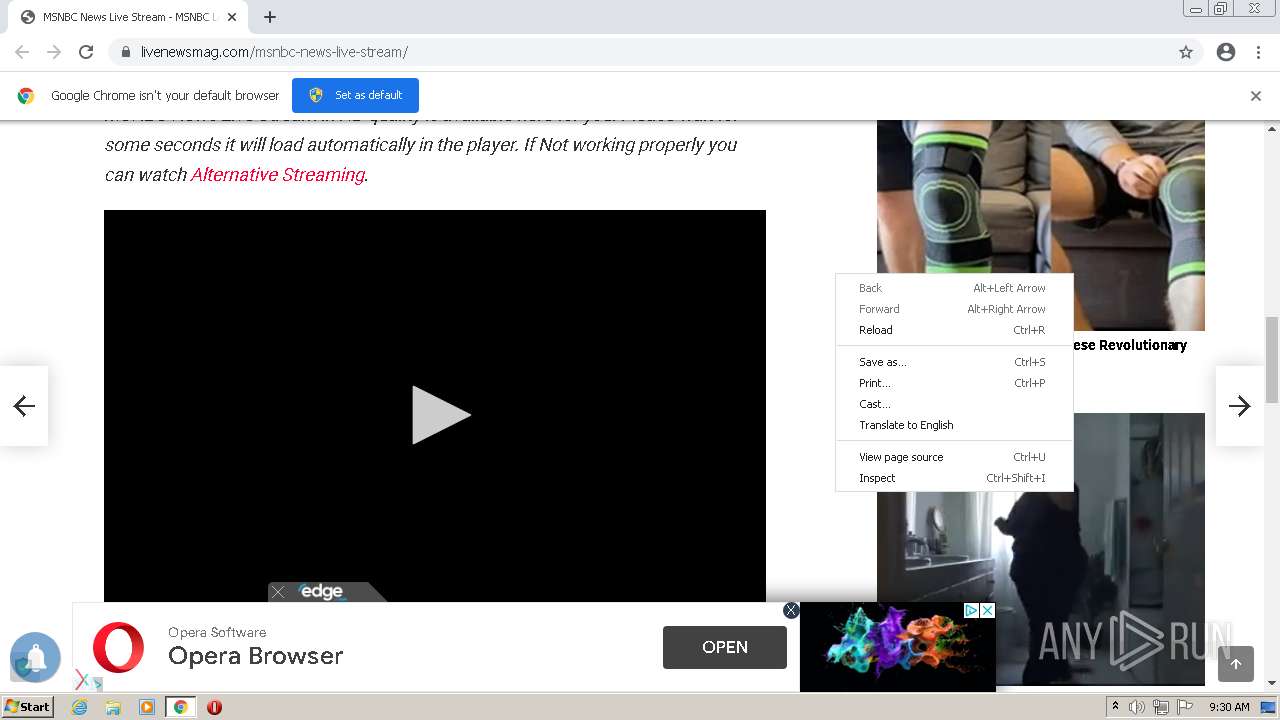This screenshot has height=720, width=1280.
Task: Reload the page with toolbar refresh icon
Action: (x=86, y=52)
